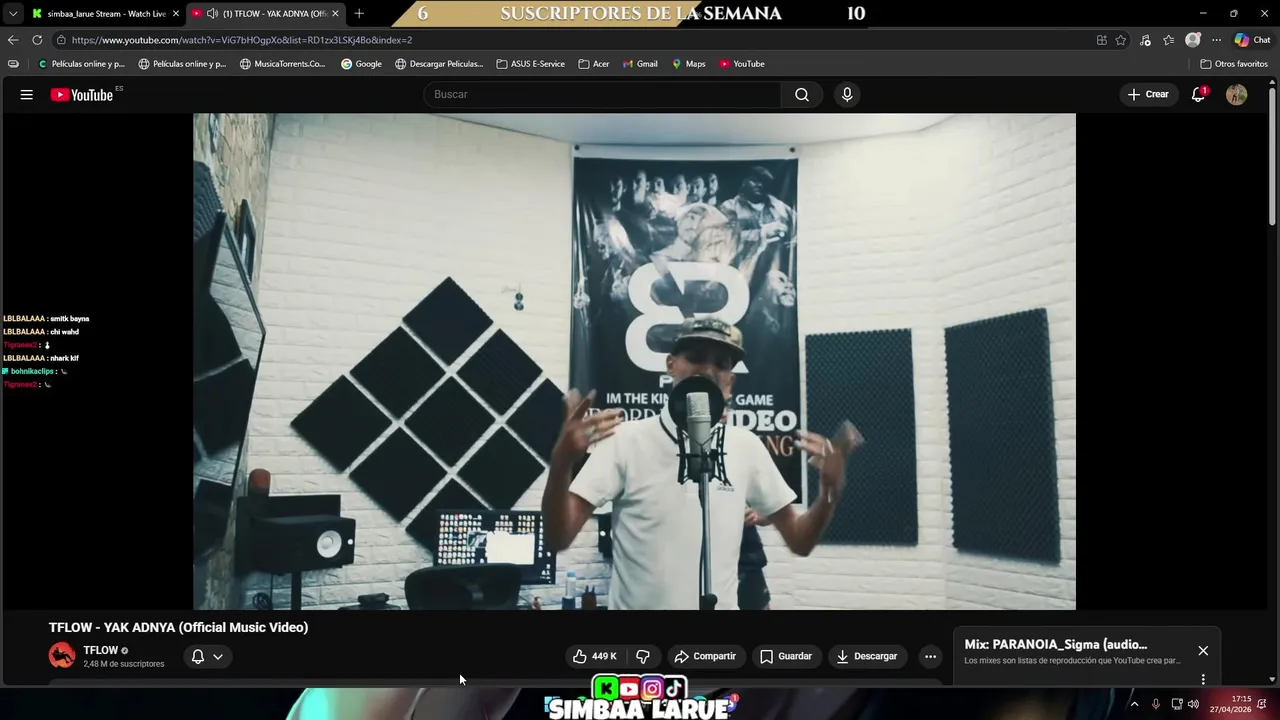
Task: Open taskbar volume control
Action: point(1193,704)
